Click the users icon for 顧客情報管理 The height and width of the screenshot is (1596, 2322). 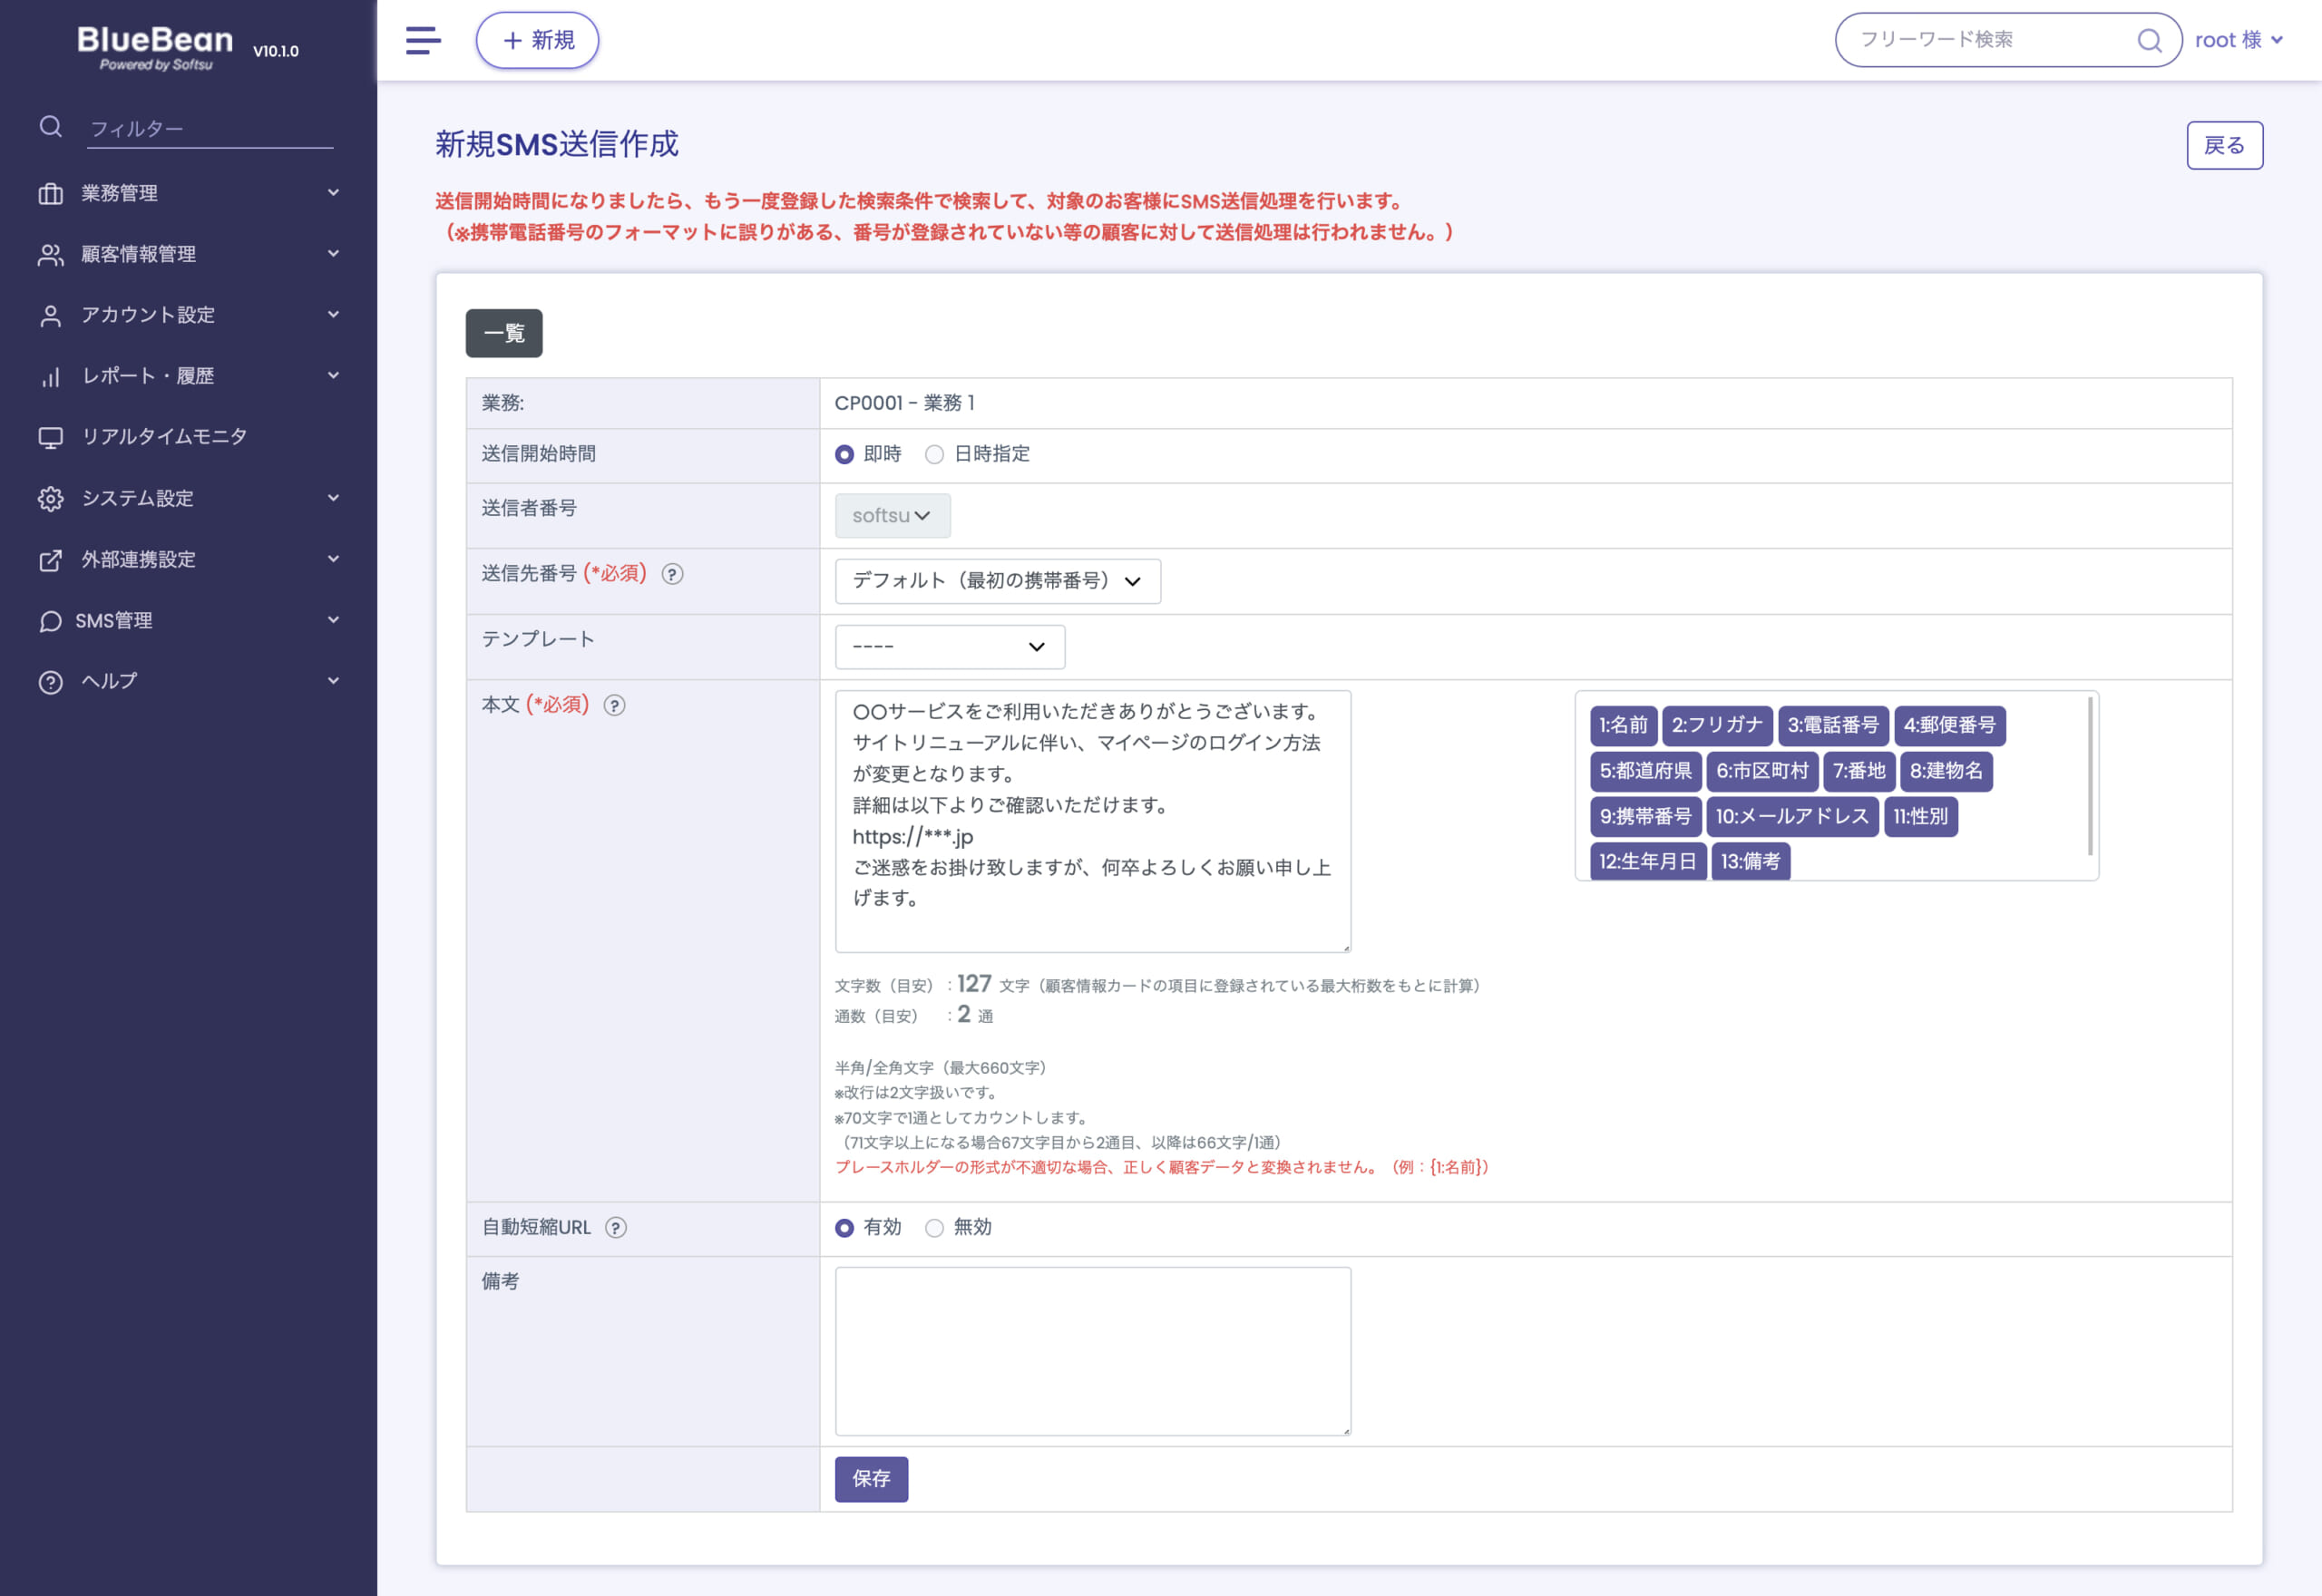point(51,254)
